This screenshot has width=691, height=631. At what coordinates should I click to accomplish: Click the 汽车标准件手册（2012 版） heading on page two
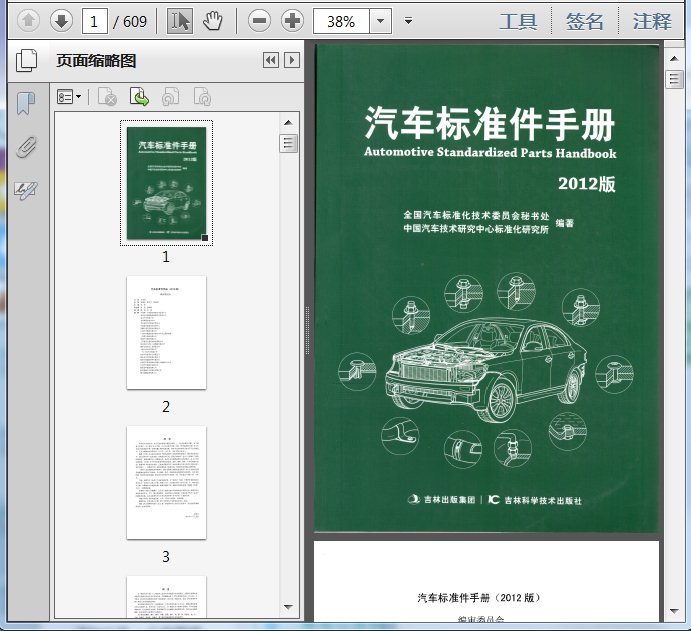pos(479,598)
